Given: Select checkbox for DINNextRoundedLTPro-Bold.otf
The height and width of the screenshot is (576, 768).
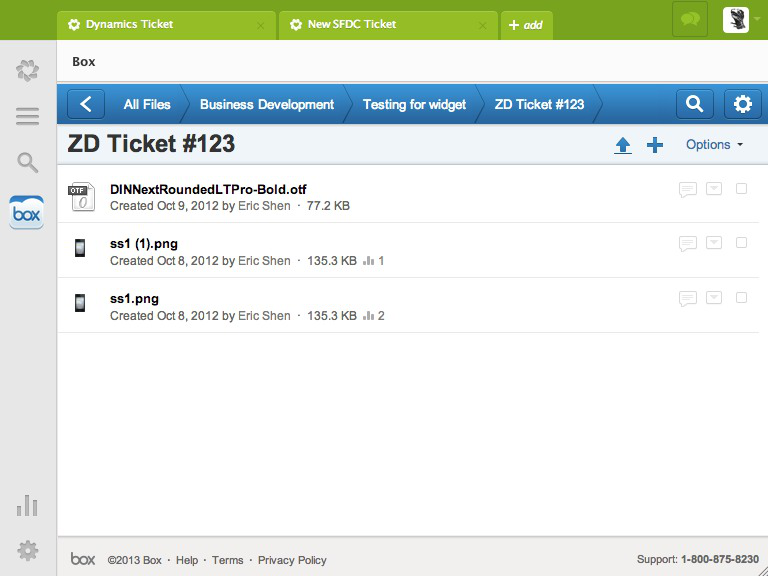Looking at the screenshot, I should coord(742,189).
